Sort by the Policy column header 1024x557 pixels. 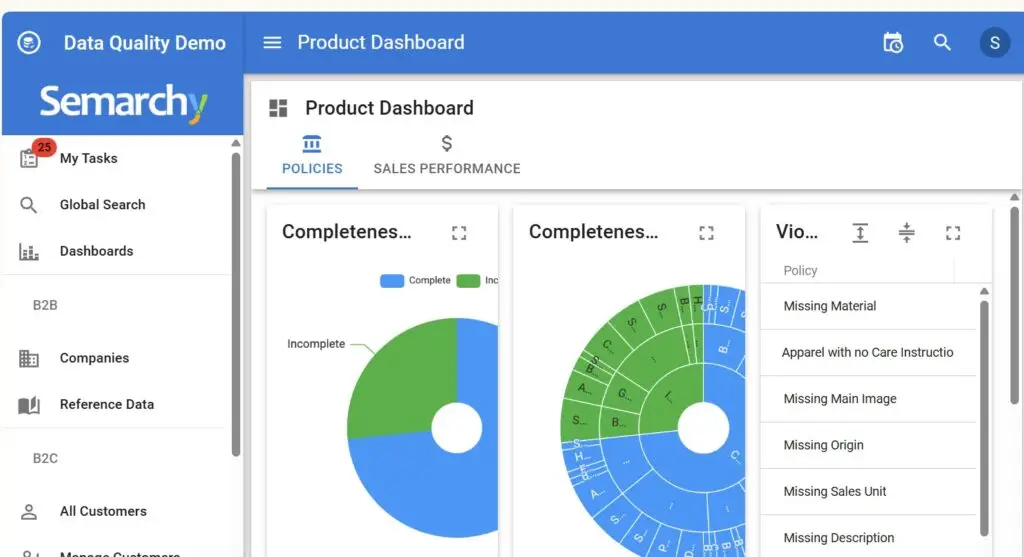[x=800, y=270]
